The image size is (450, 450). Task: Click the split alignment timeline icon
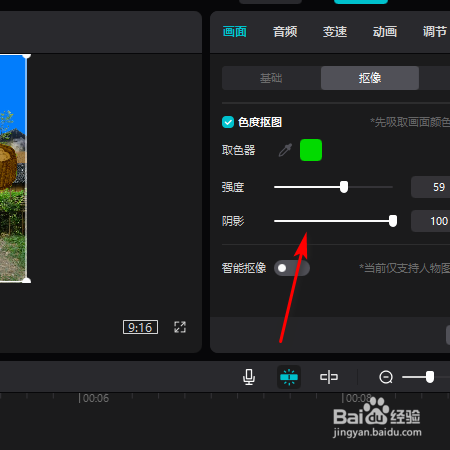tap(329, 377)
